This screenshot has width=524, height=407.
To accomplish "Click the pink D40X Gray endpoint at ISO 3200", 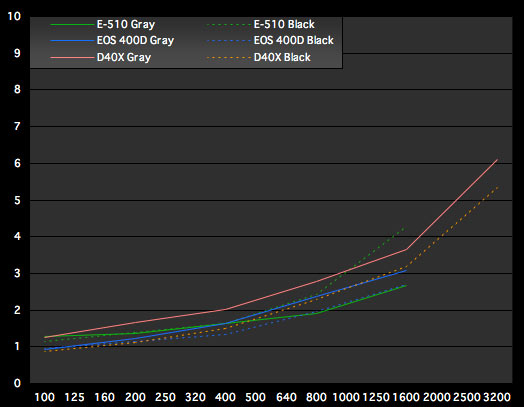I will pyautogui.click(x=497, y=160).
